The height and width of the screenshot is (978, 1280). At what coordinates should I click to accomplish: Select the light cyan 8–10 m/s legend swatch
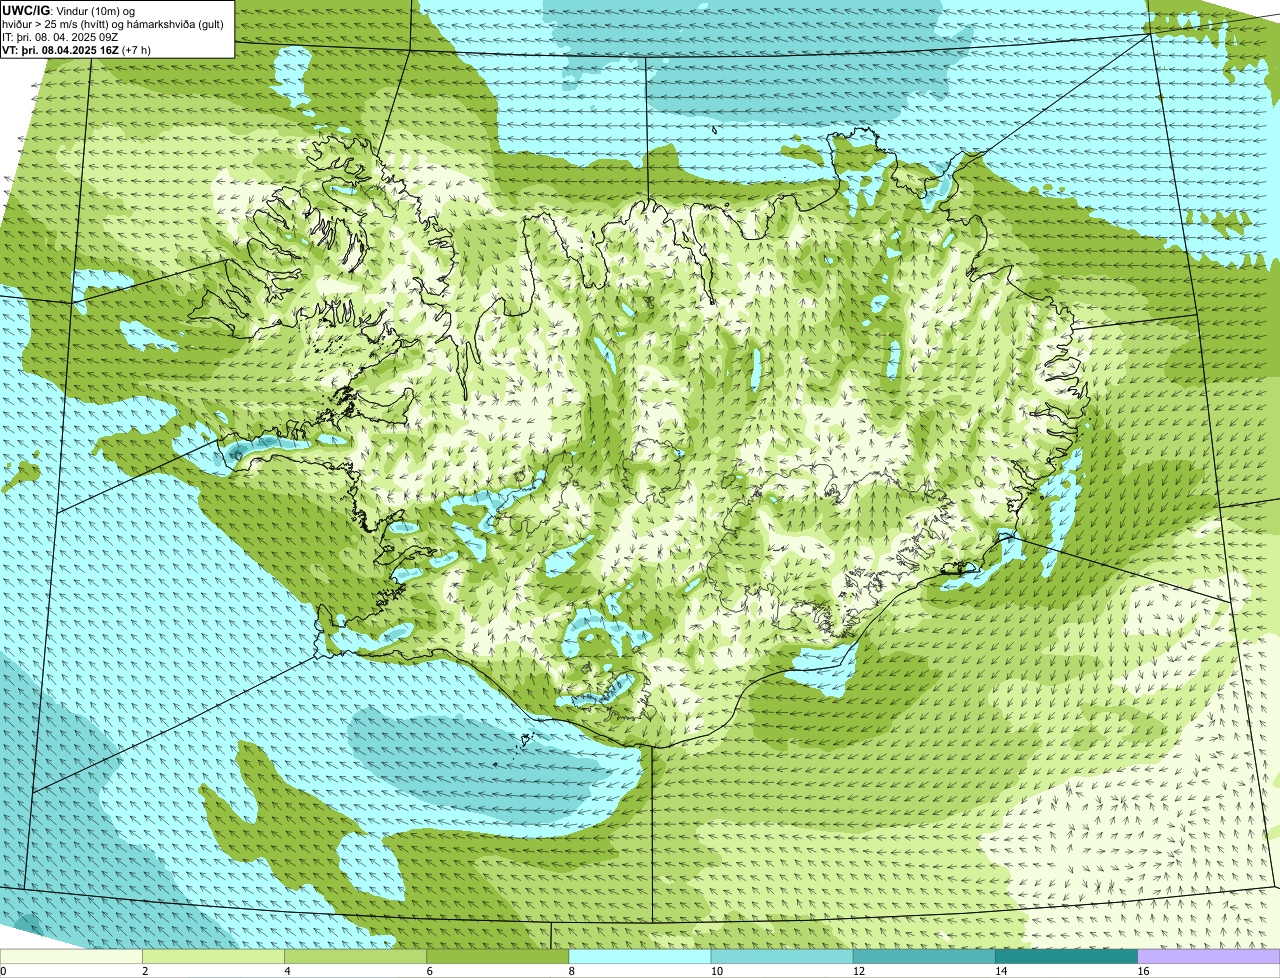coord(640,957)
